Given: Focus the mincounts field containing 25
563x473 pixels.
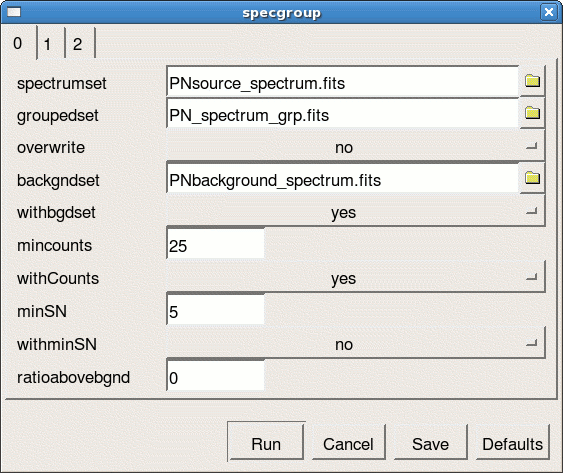Looking at the screenshot, I should (215, 244).
